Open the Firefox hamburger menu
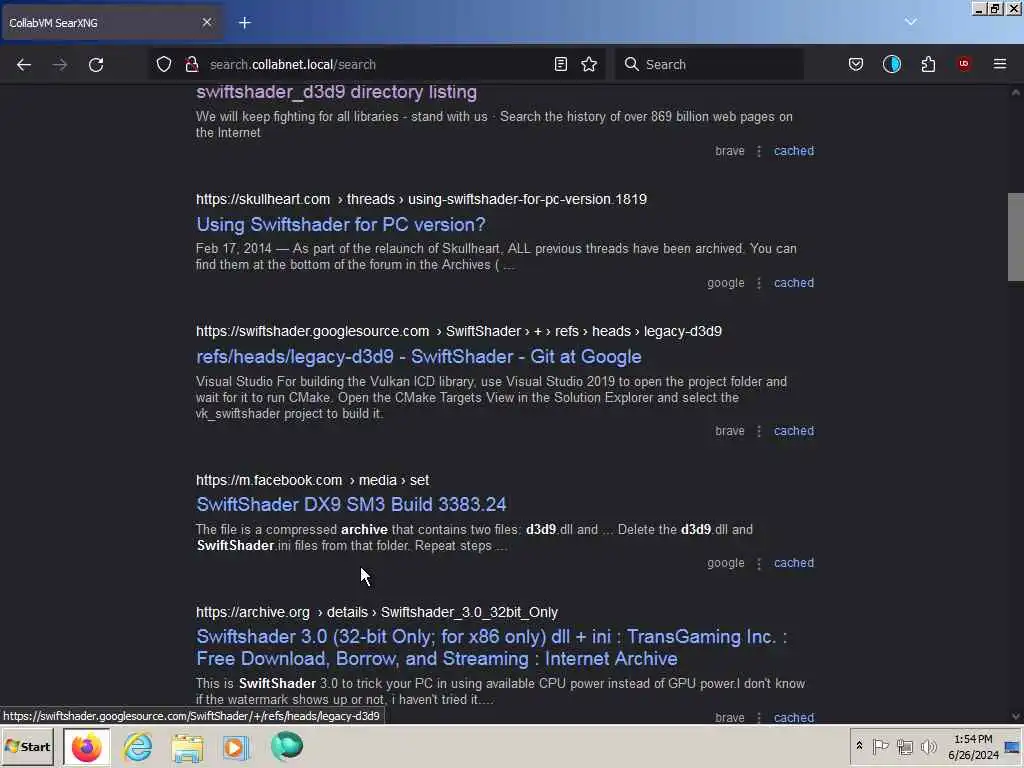Viewport: 1024px width, 768px height. point(1000,64)
